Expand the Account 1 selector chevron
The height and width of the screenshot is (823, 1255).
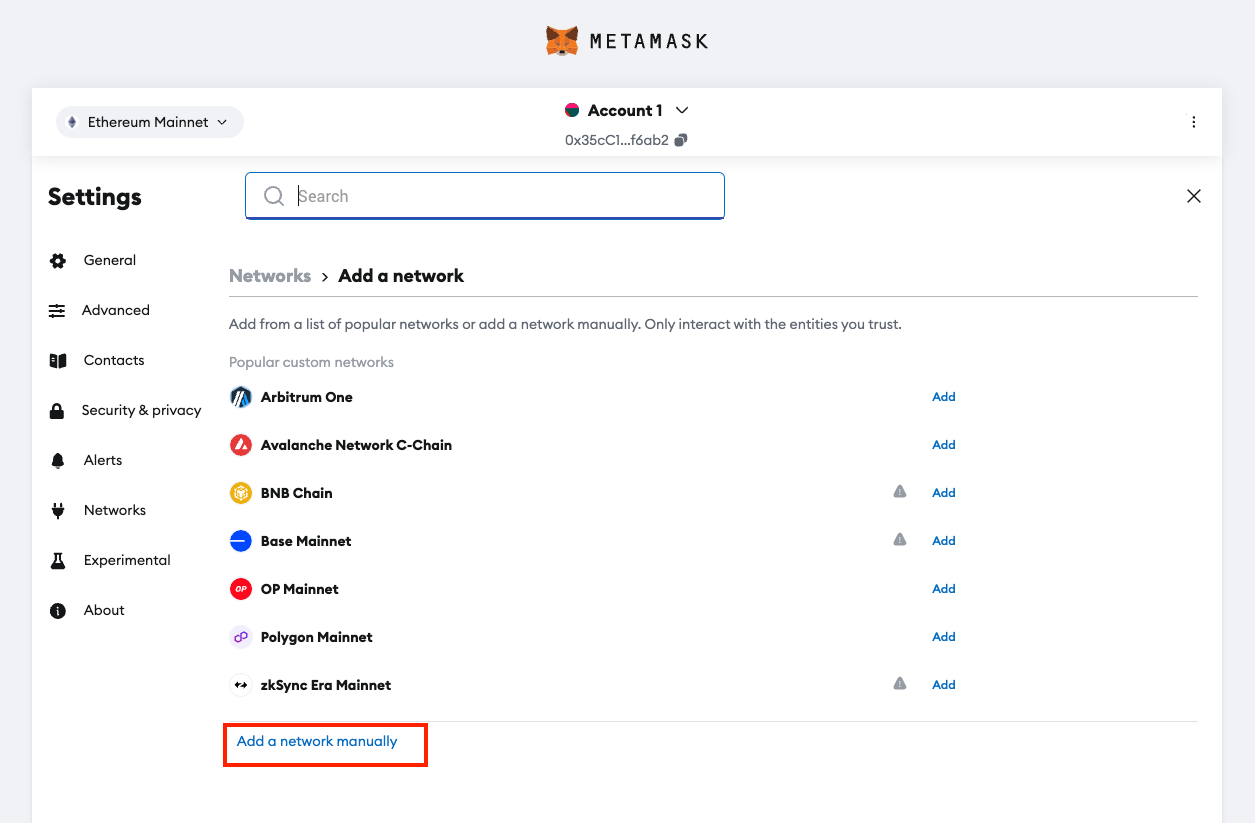682,110
